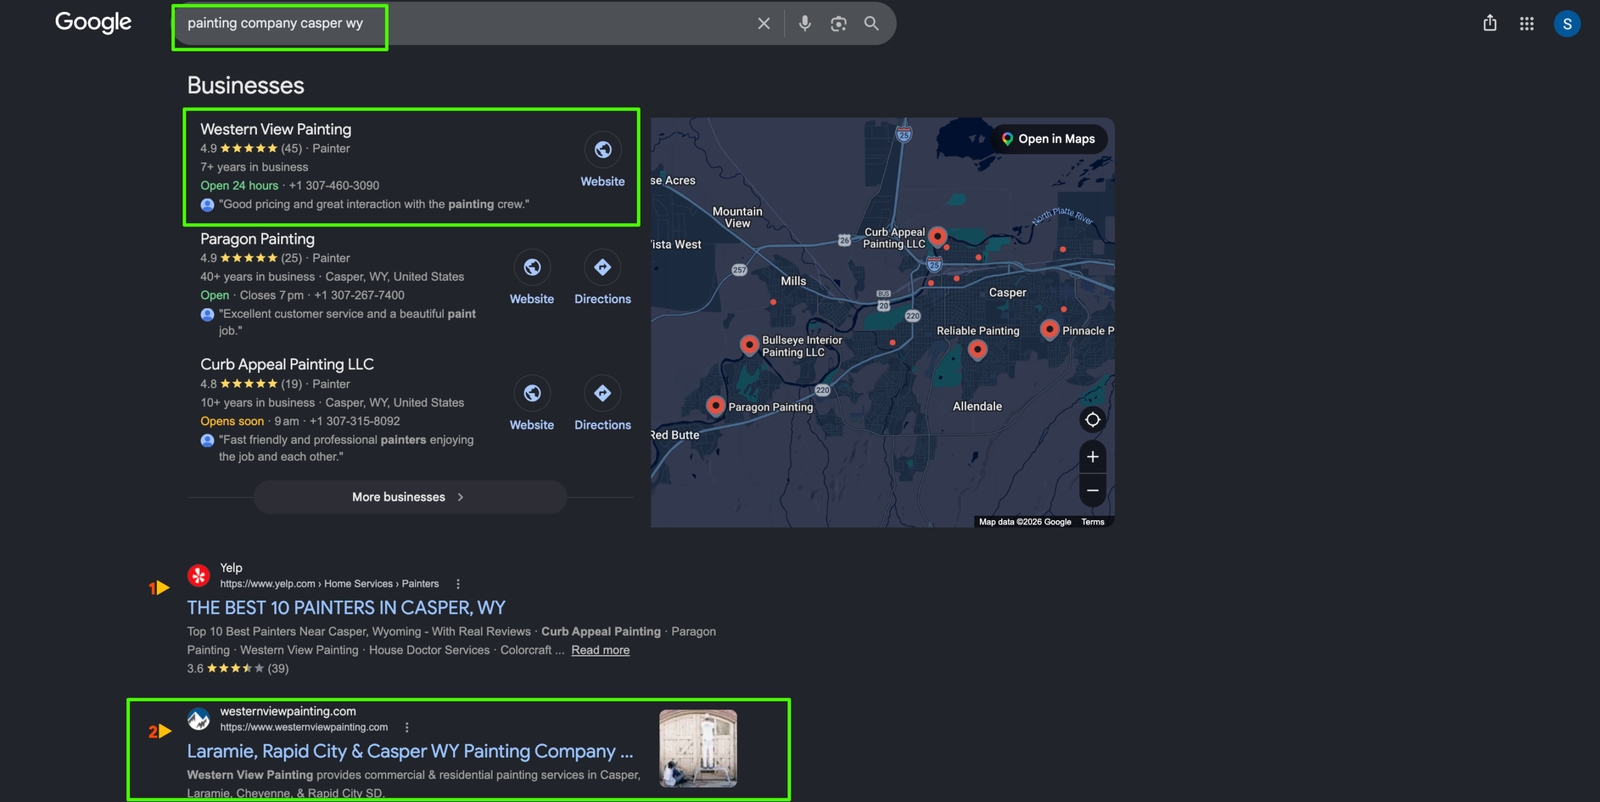
Task: Center map on my location
Action: [1093, 420]
